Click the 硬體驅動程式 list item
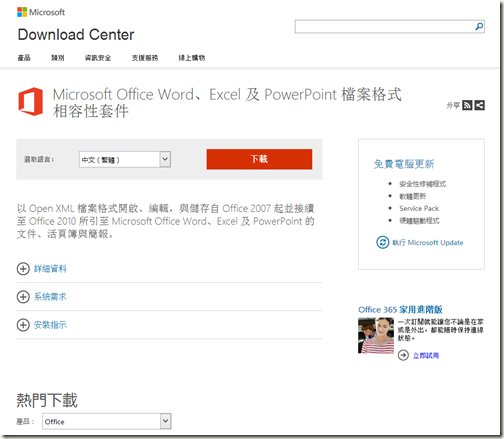Image resolution: width=504 pixels, height=439 pixels. (419, 221)
